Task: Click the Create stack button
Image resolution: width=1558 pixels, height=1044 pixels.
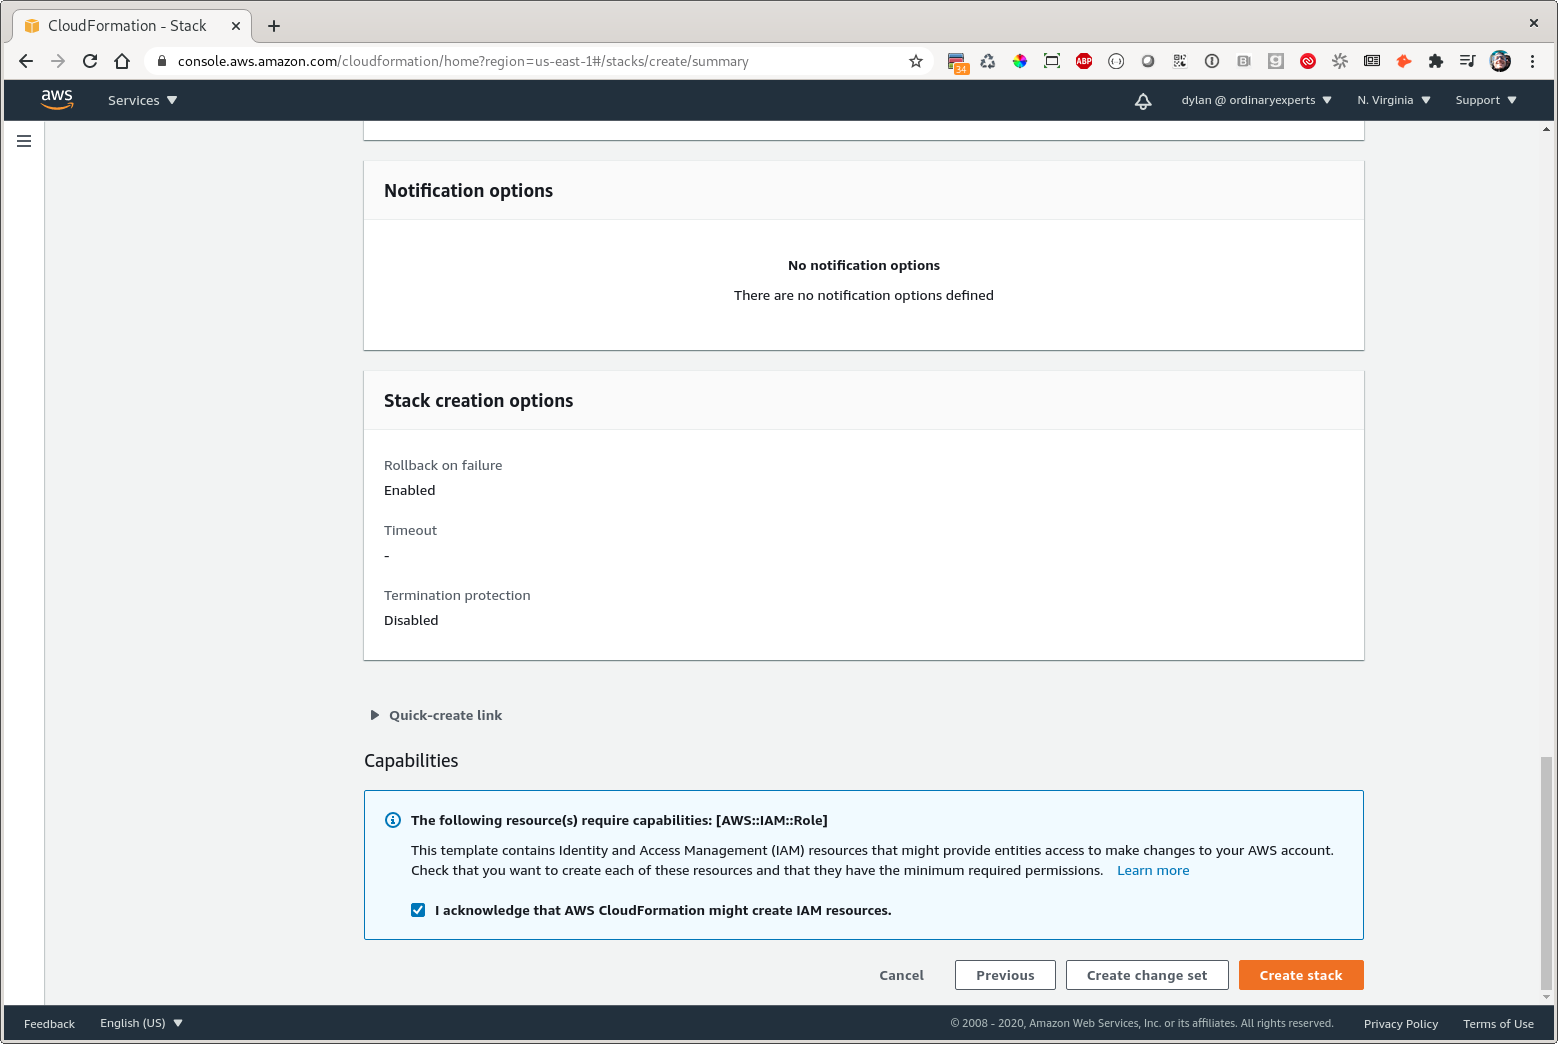Action: [x=1300, y=975]
